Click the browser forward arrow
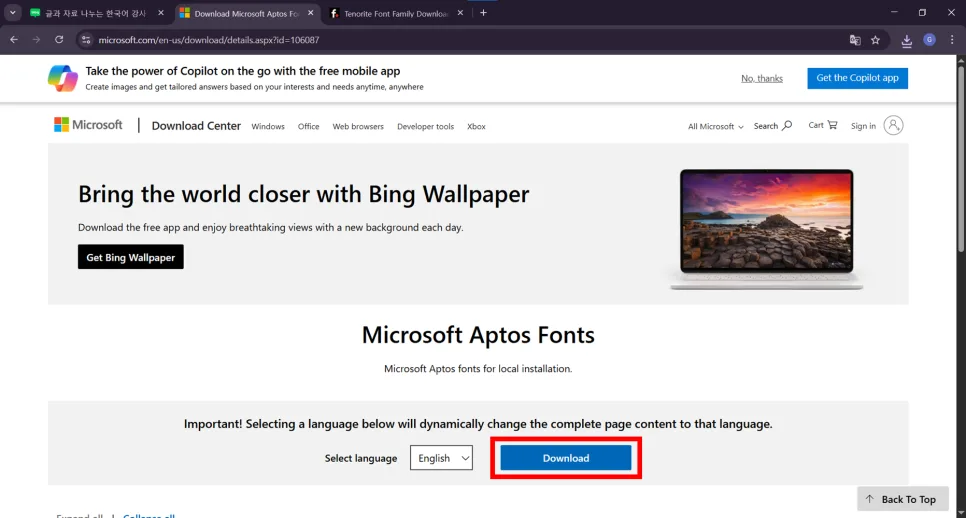The height and width of the screenshot is (518, 966). coord(36,39)
